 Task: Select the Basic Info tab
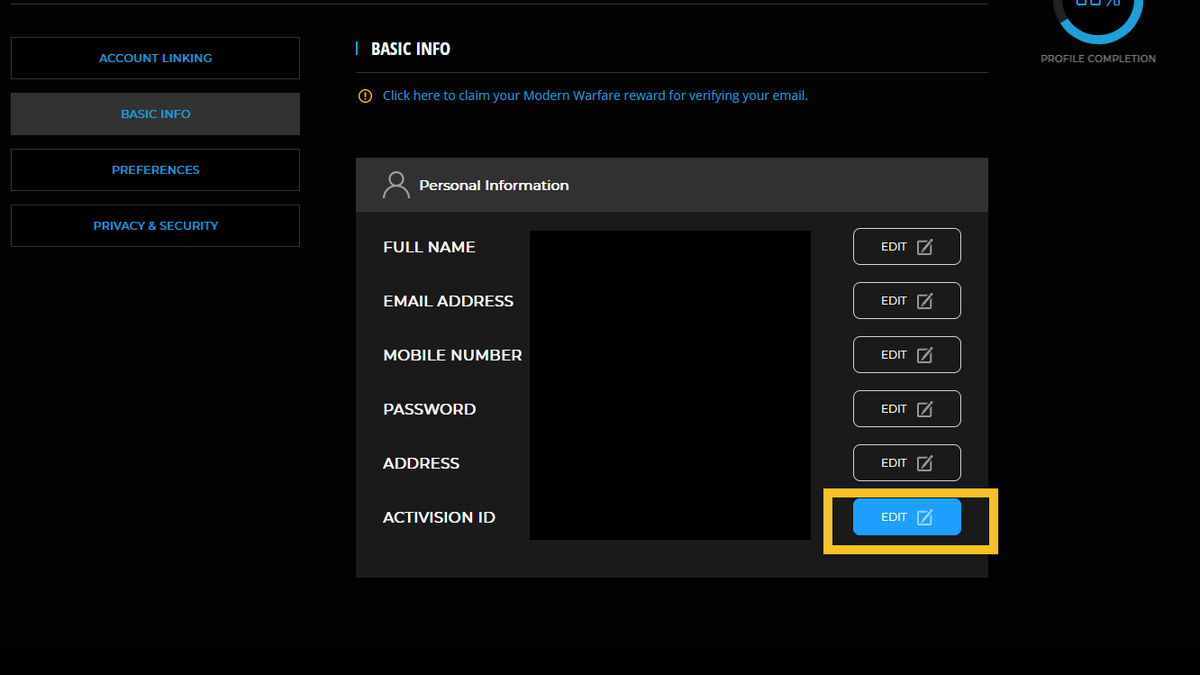tap(155, 114)
